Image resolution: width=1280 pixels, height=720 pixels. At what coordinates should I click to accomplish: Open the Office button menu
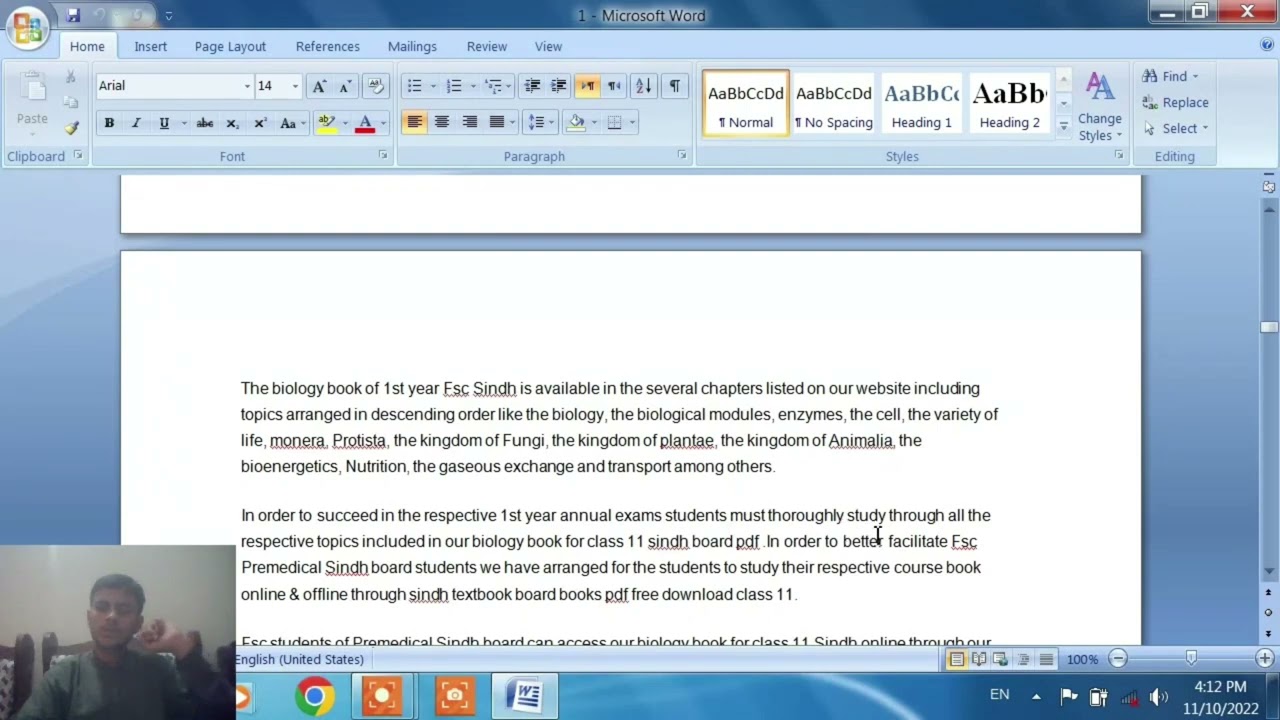[x=27, y=27]
